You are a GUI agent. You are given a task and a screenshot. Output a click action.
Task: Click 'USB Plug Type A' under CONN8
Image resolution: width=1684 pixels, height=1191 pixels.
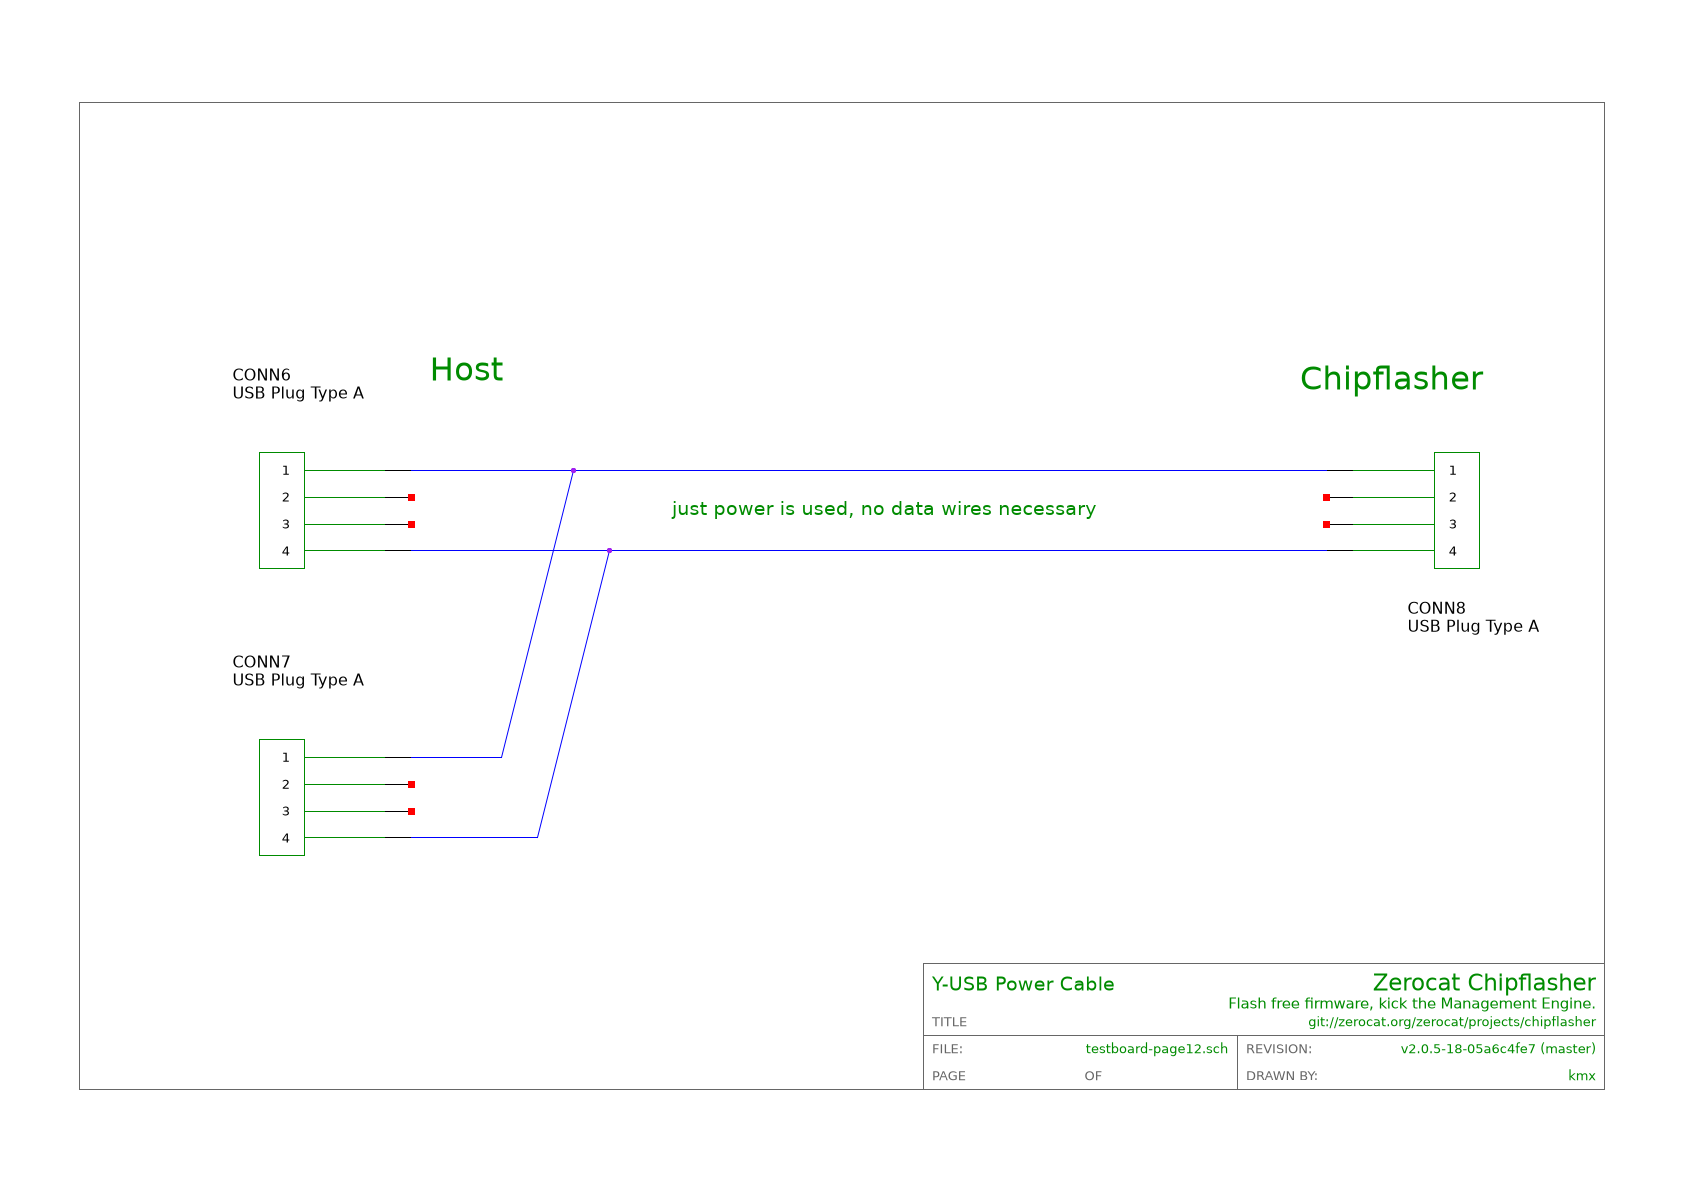(x=1473, y=627)
